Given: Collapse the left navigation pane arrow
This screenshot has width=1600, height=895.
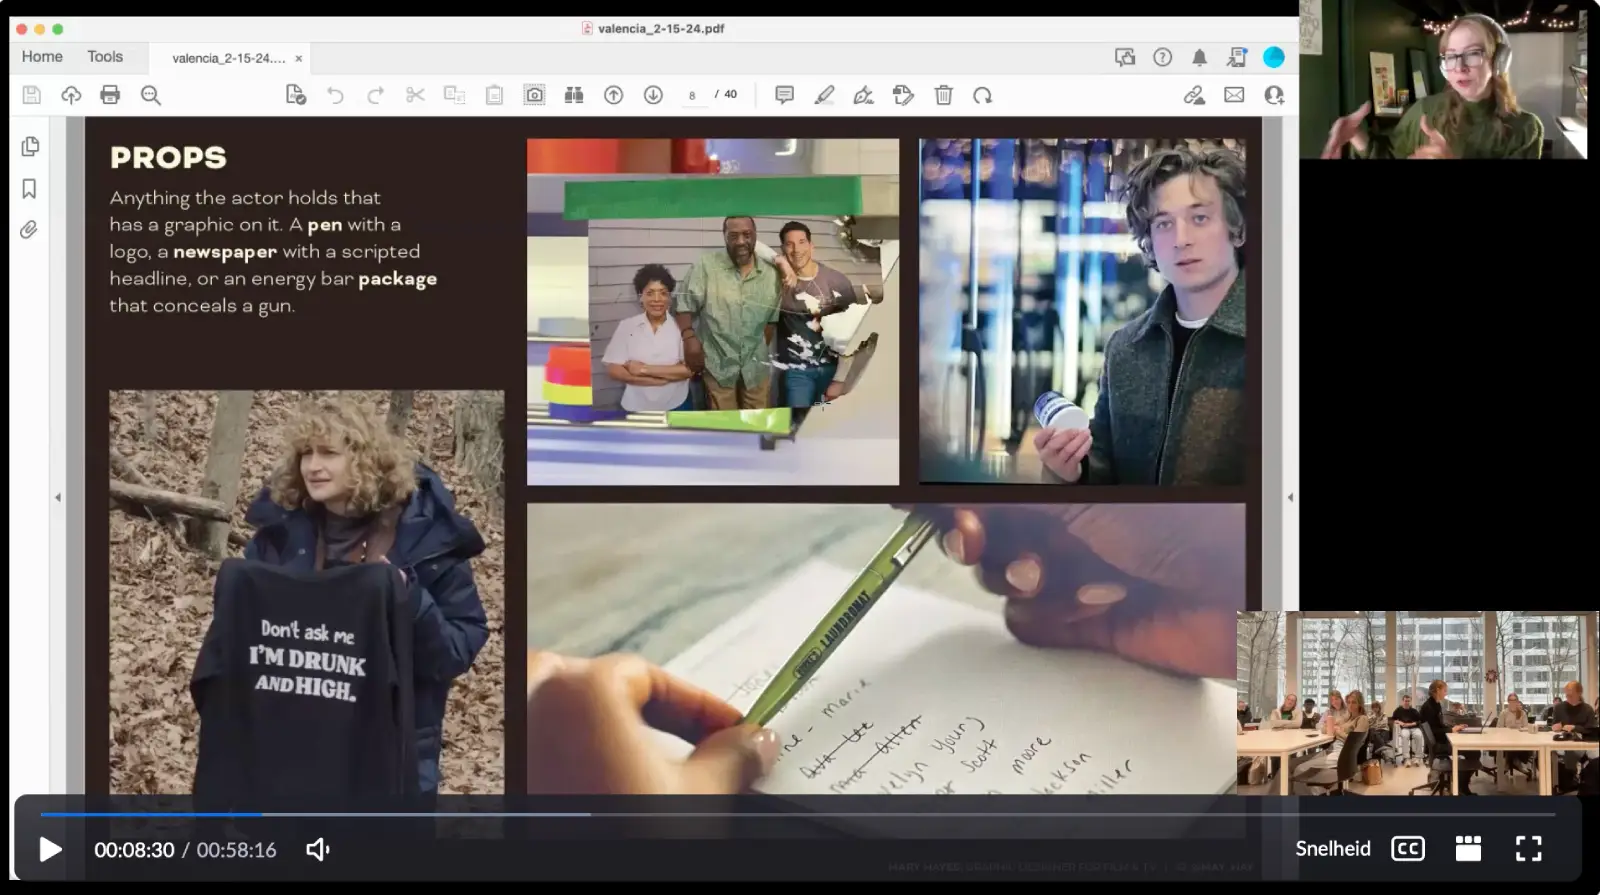Looking at the screenshot, I should pyautogui.click(x=58, y=497).
